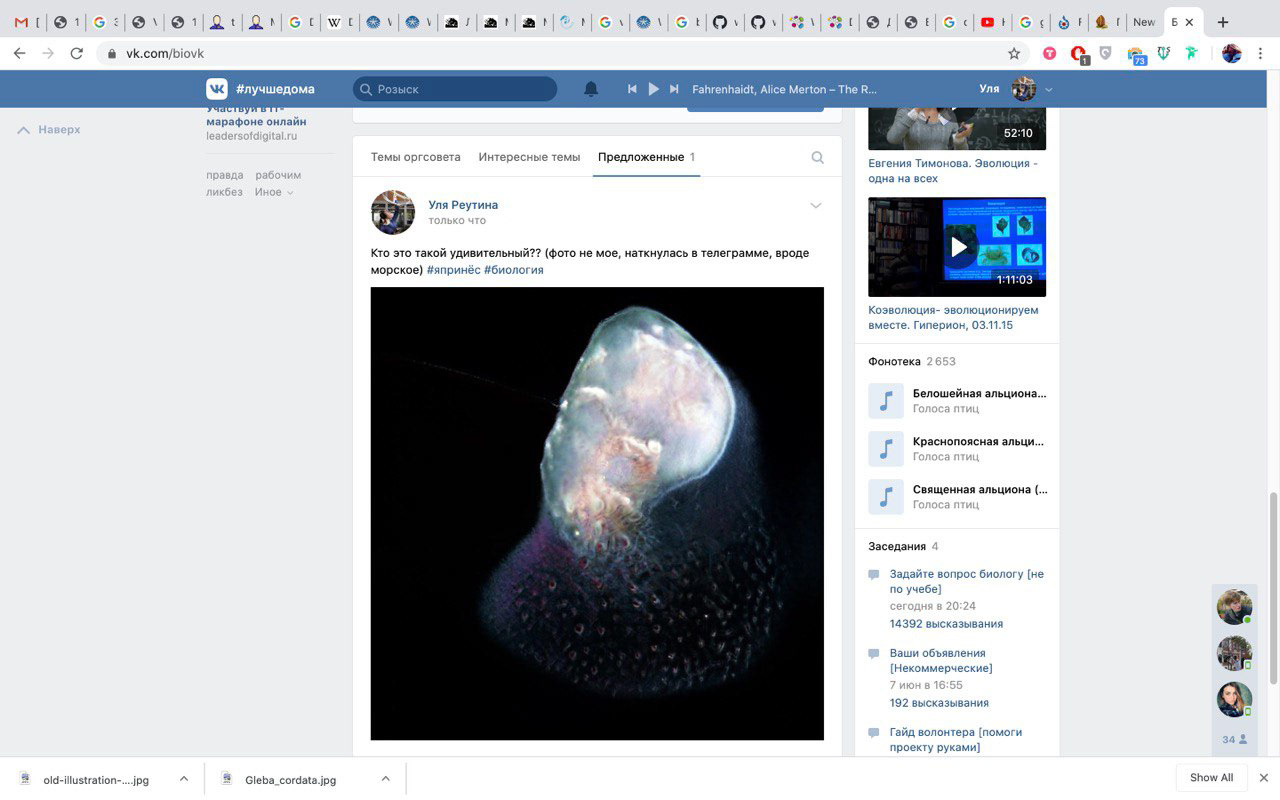
Task: Select the Предложенные tab
Action: pos(646,157)
